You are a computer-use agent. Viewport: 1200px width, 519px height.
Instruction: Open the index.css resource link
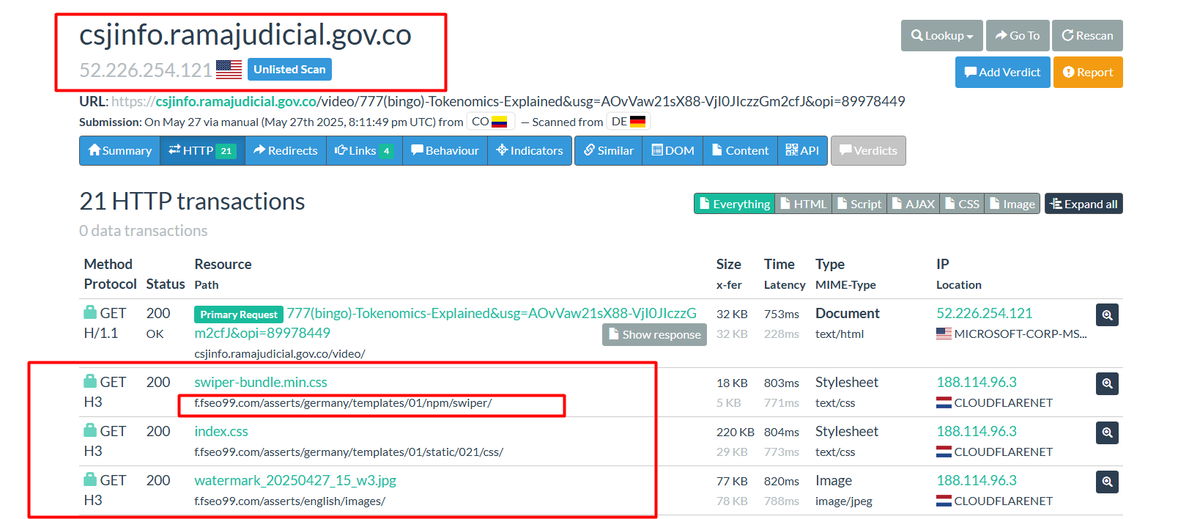pos(221,431)
